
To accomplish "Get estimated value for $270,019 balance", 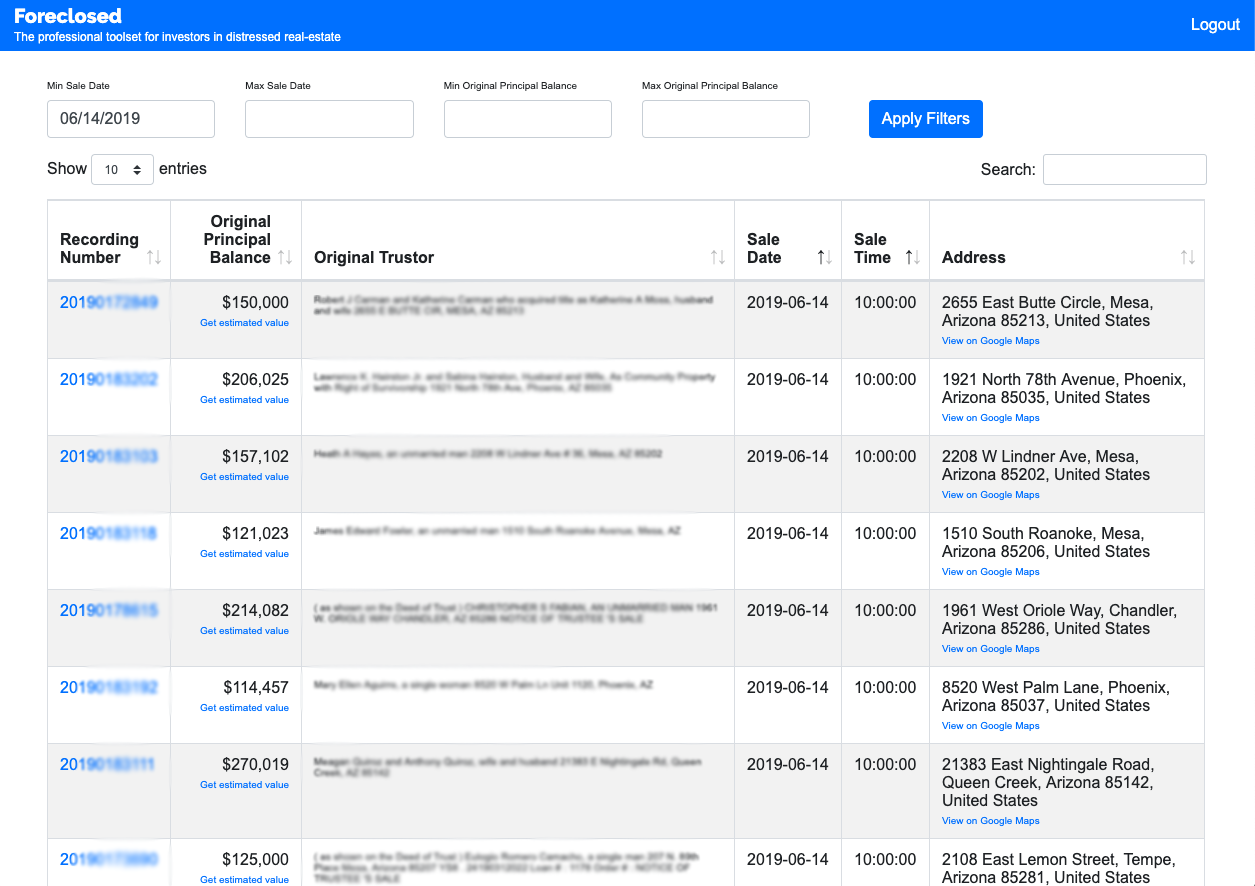I will pyautogui.click(x=244, y=785).
